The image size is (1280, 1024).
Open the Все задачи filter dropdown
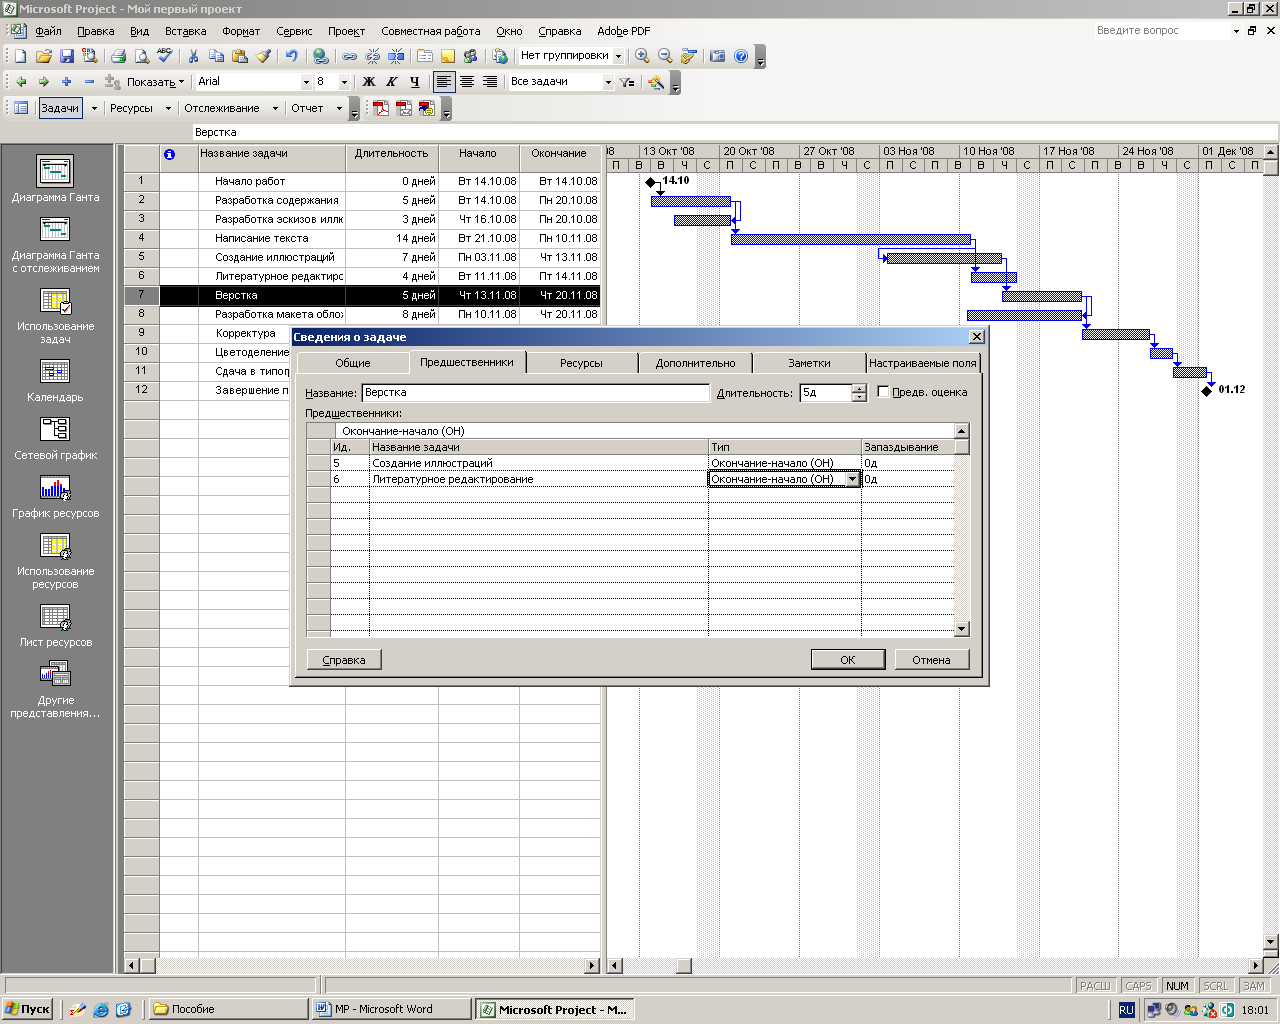(x=608, y=82)
